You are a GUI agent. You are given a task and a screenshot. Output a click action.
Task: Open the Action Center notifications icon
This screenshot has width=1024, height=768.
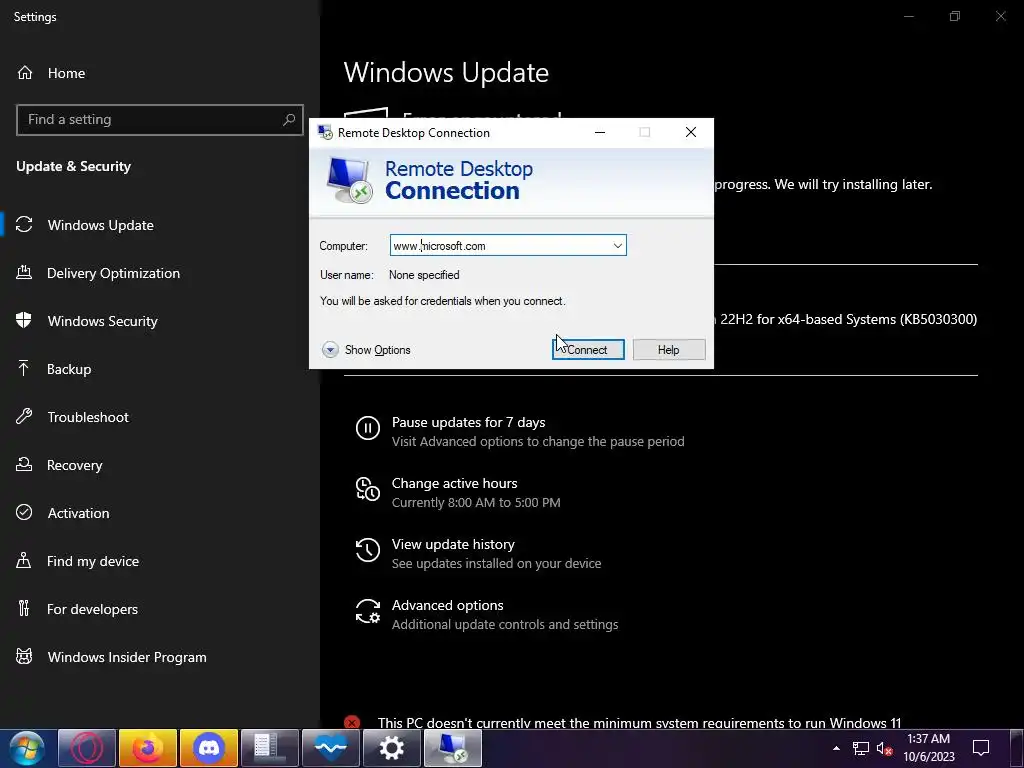pyautogui.click(x=981, y=748)
